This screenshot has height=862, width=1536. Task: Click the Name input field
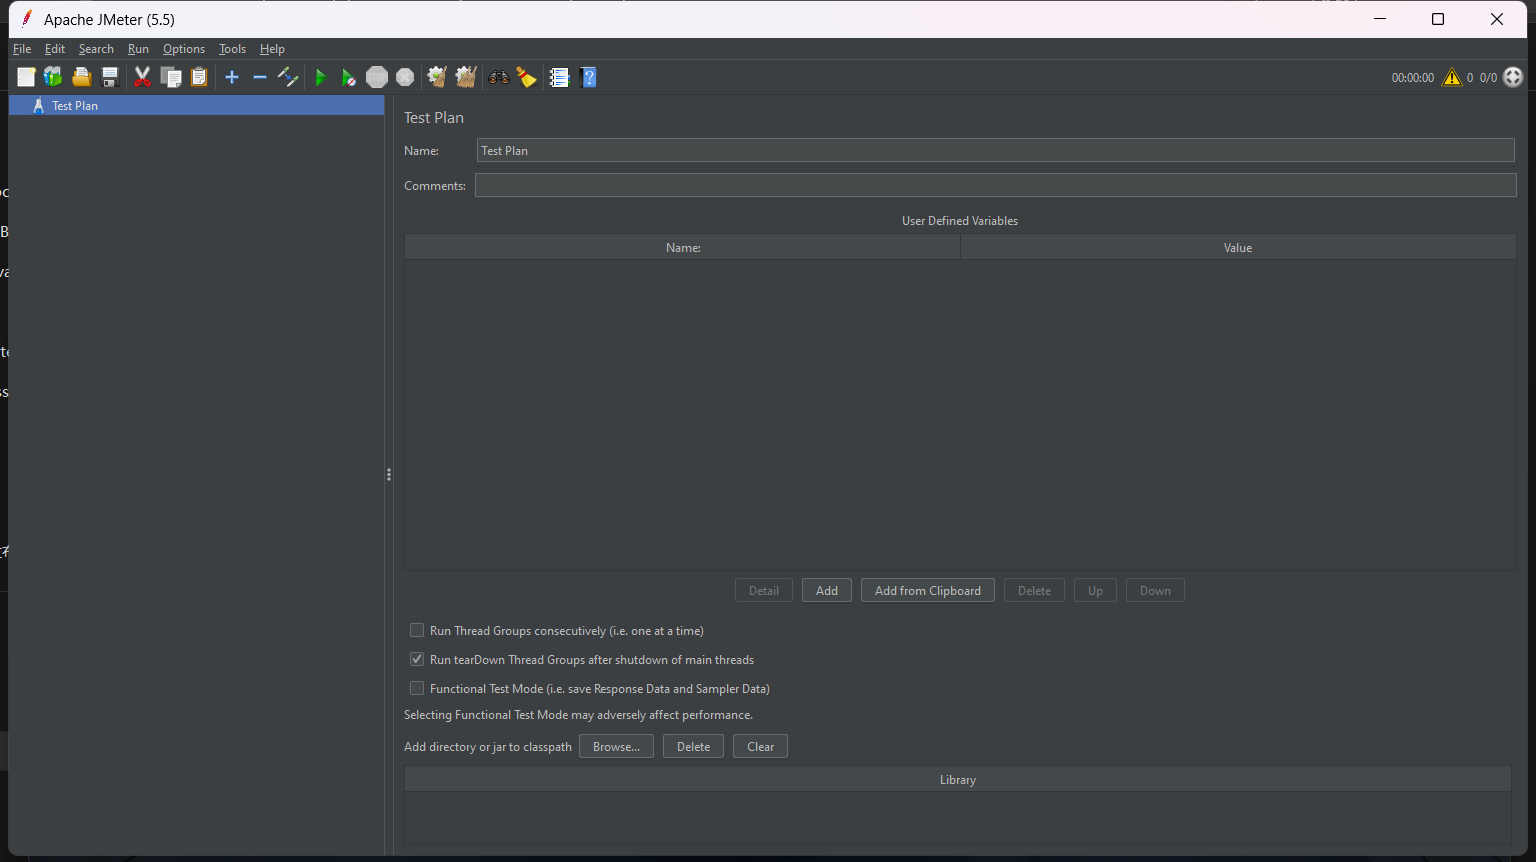pos(996,151)
